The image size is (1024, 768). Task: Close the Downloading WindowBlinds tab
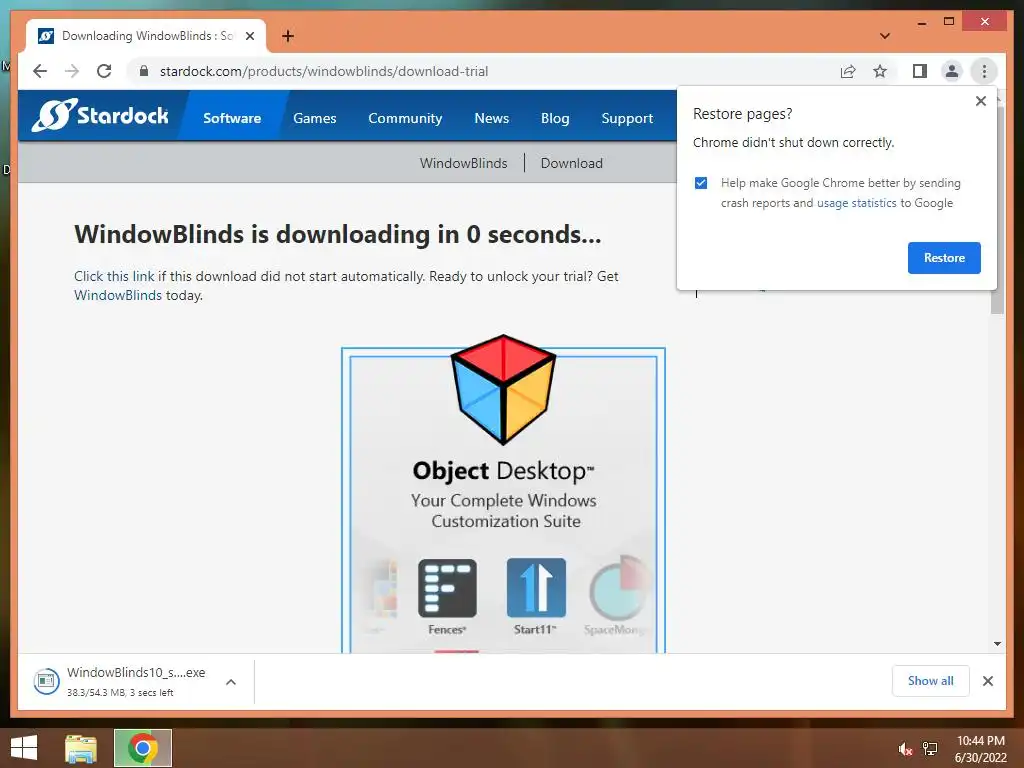(249, 36)
